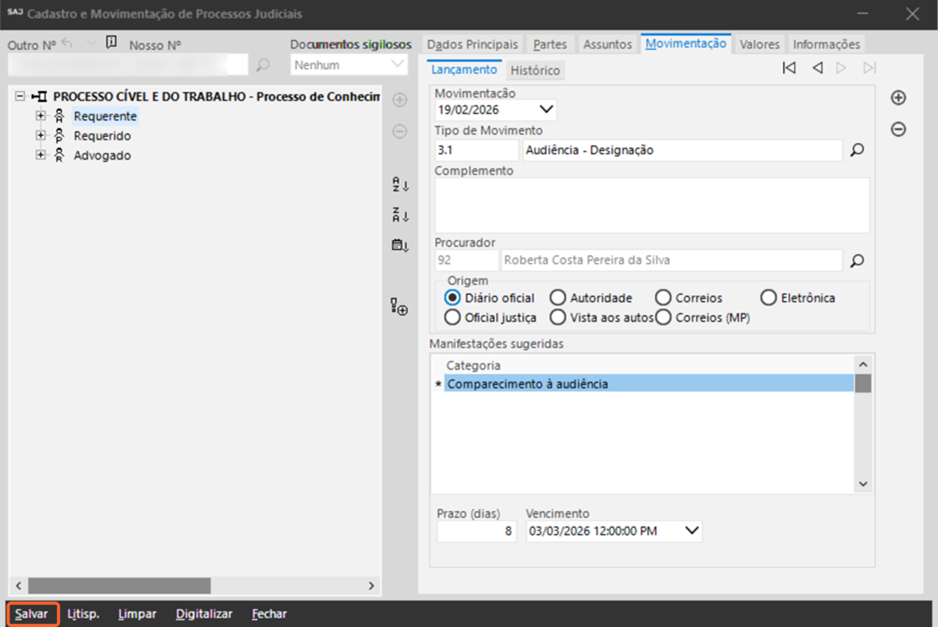Expand the Requerente tree node
Screen dimensions: 938x627
pyautogui.click(x=41, y=116)
